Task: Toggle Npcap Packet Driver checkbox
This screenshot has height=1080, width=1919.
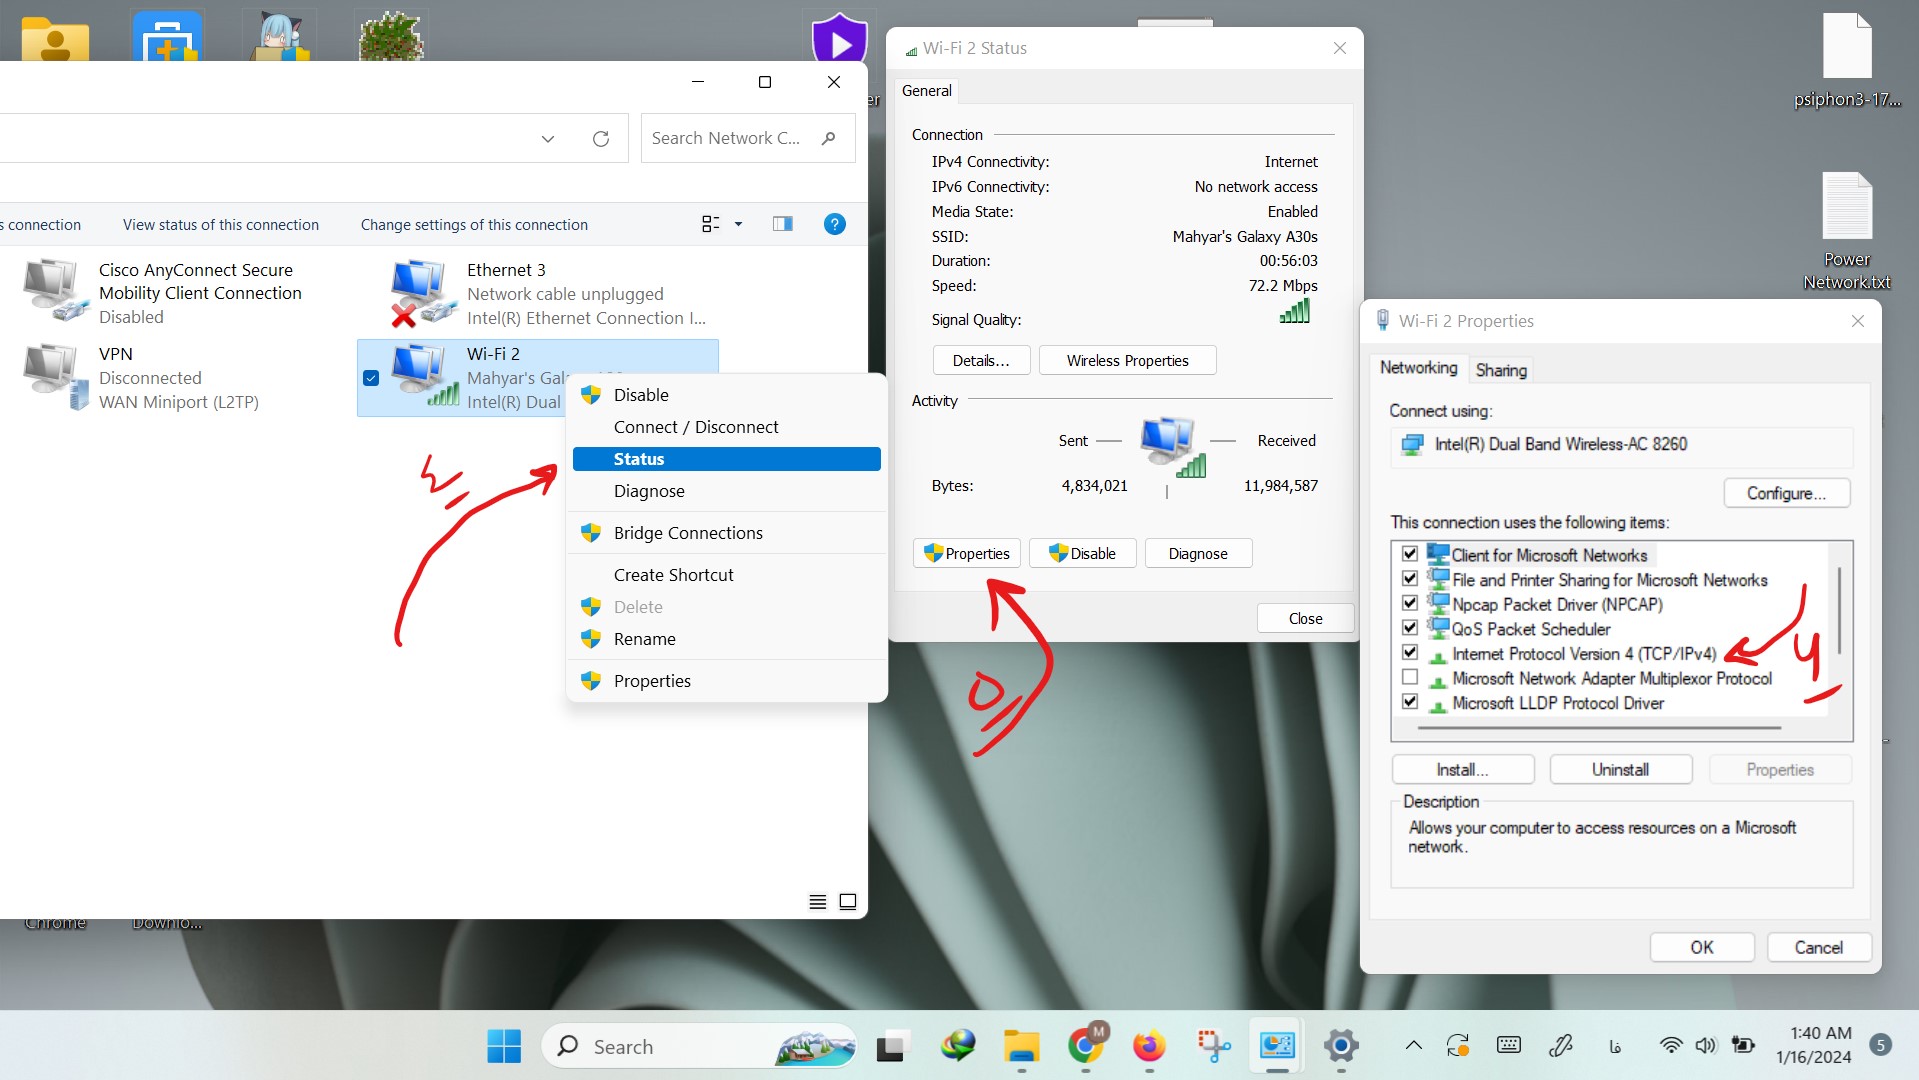Action: click(x=1409, y=603)
